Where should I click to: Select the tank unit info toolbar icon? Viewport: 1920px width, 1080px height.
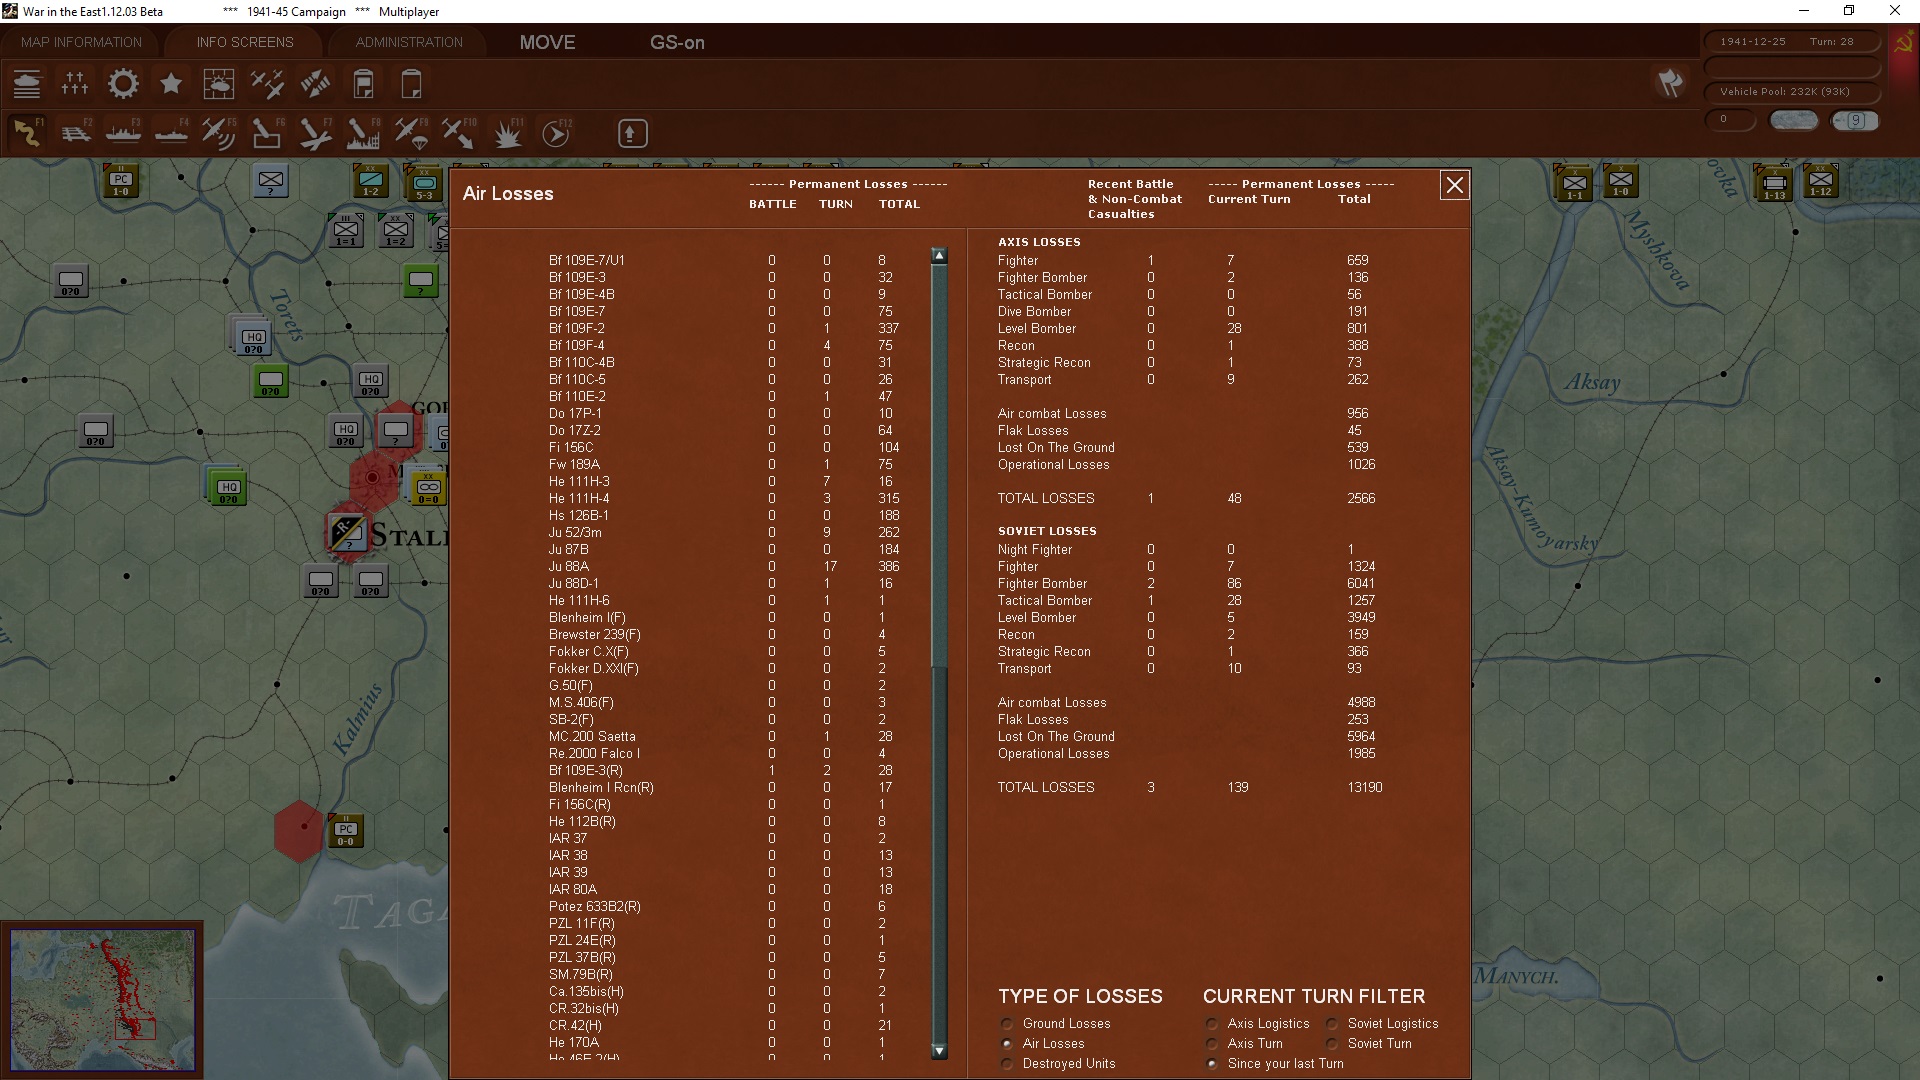coord(27,84)
